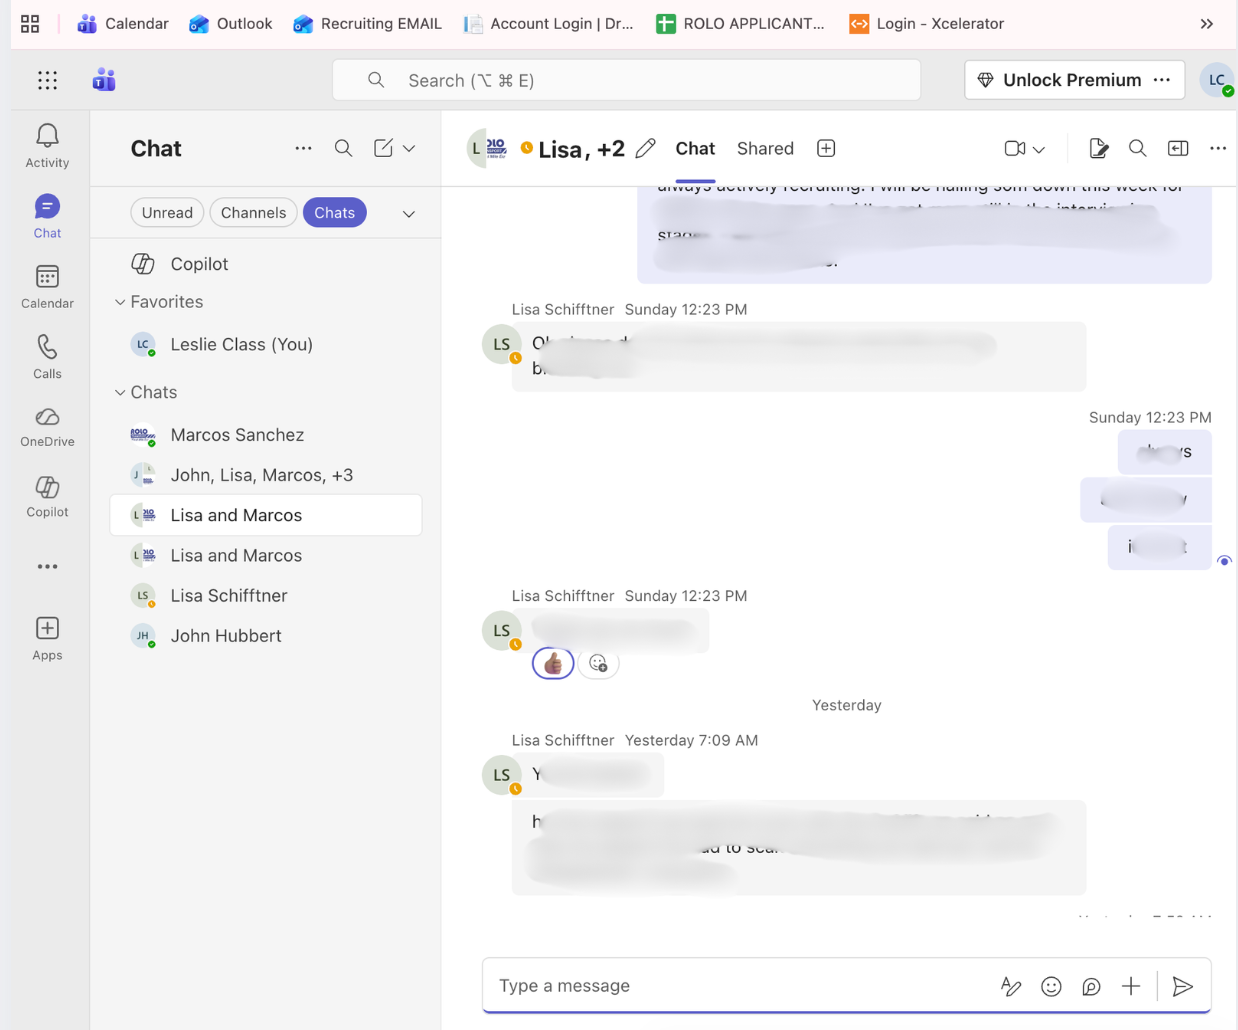Toggle the Channels filter
Image resolution: width=1238 pixels, height=1030 pixels.
pos(253,212)
